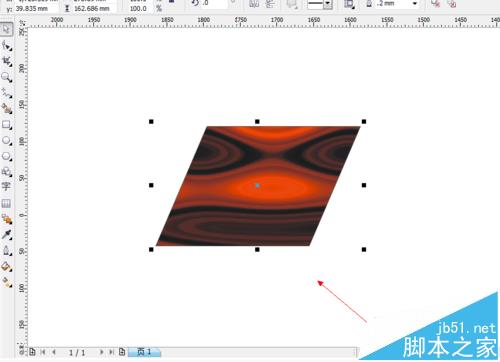This screenshot has width=500, height=362.
Task: Select the Eyedropper tool
Action: (x=6, y=235)
